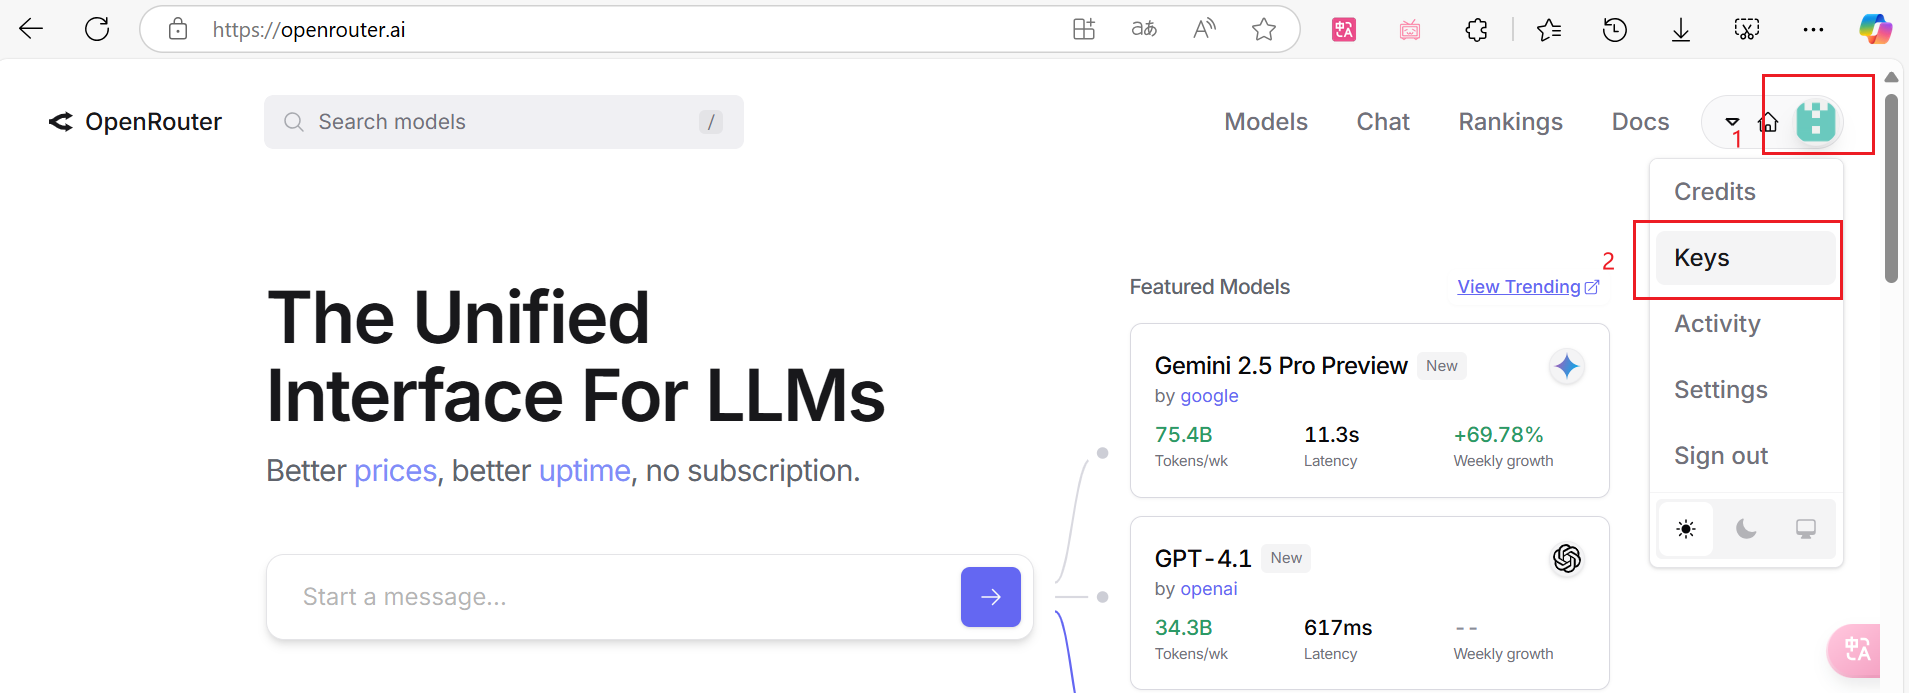This screenshot has height=693, width=1909.
Task: Start Read aloud icon
Action: tap(1204, 29)
